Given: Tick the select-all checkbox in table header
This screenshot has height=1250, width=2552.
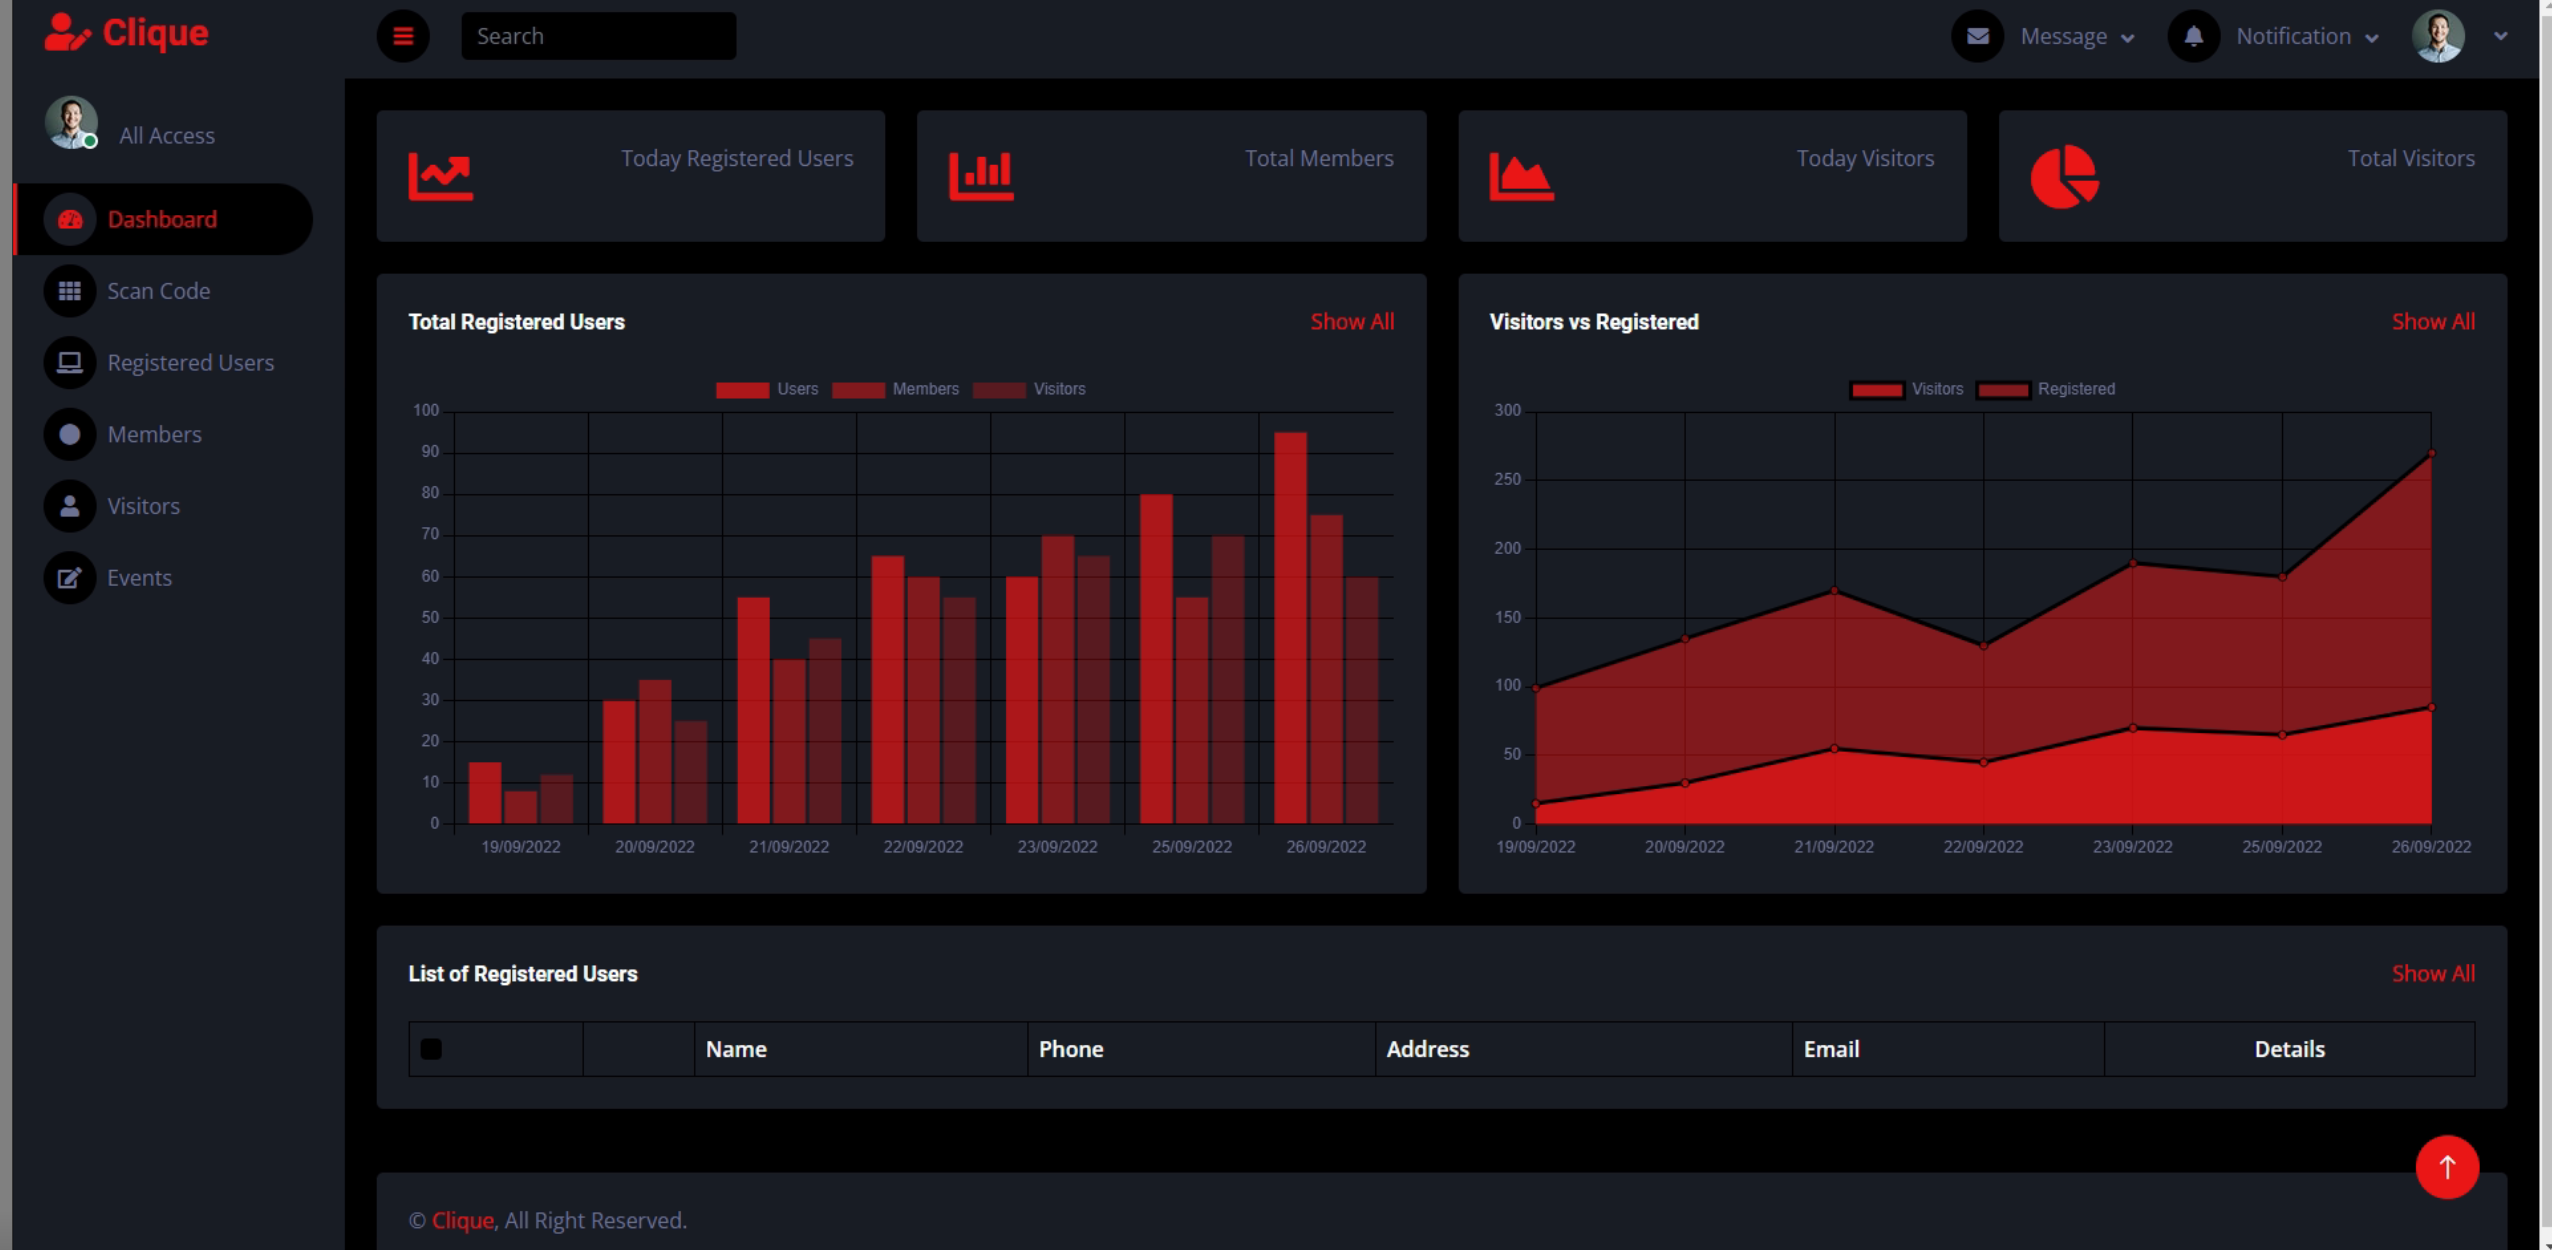Looking at the screenshot, I should tap(431, 1049).
